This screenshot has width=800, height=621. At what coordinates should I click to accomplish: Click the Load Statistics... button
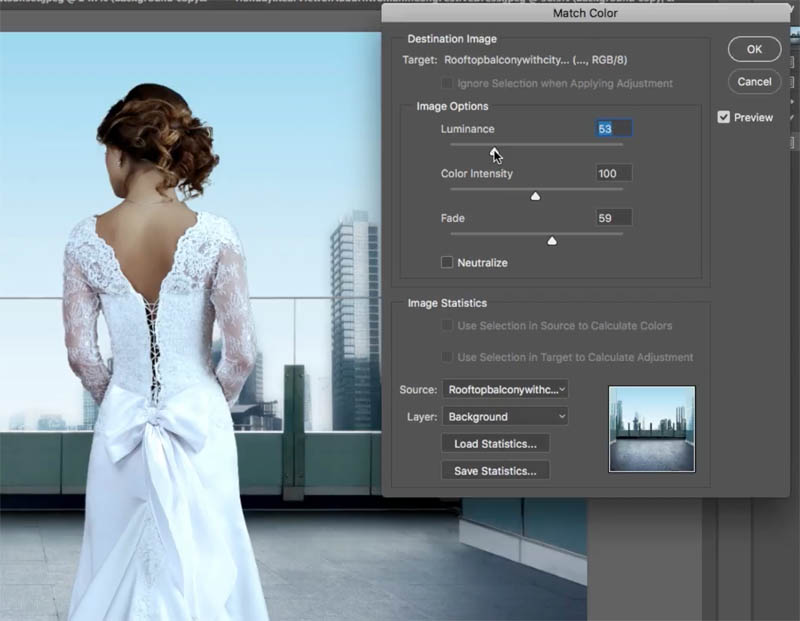click(x=495, y=444)
